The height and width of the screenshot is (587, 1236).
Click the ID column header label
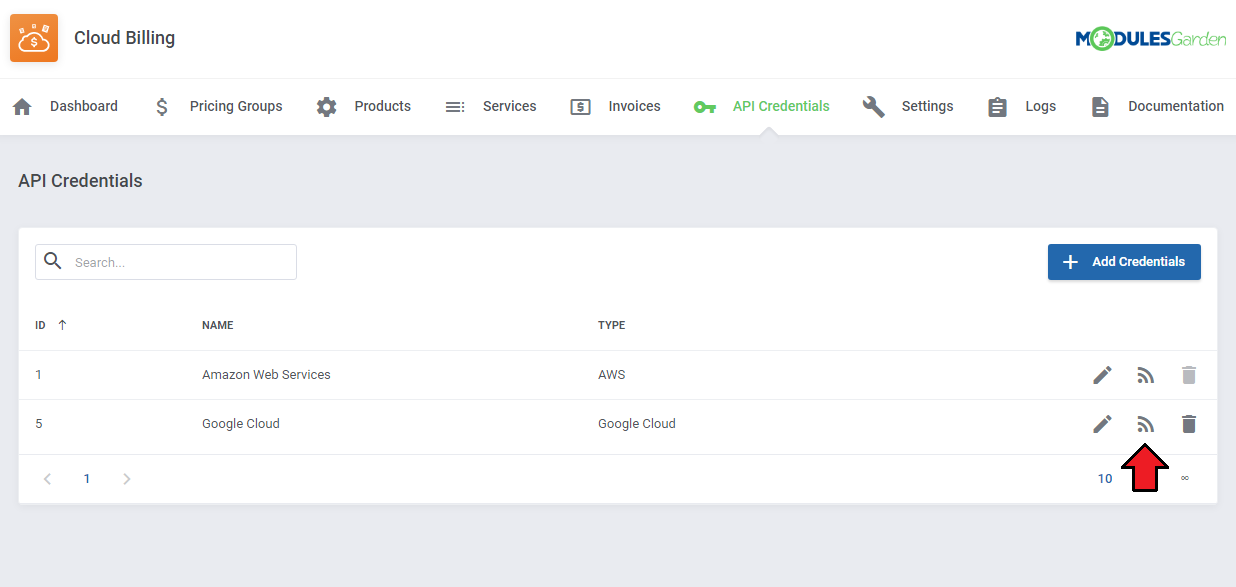pyautogui.click(x=41, y=325)
